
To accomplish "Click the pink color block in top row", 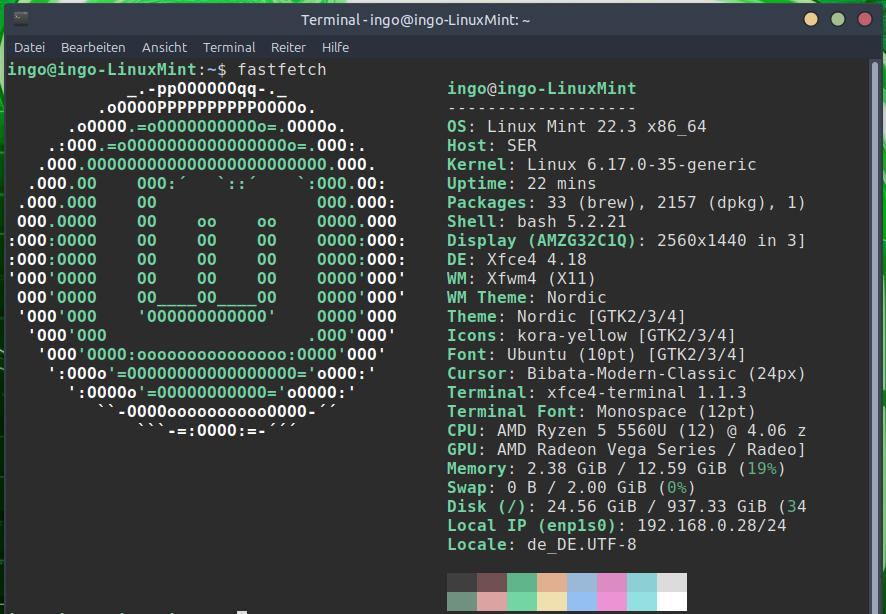I will tap(612, 582).
